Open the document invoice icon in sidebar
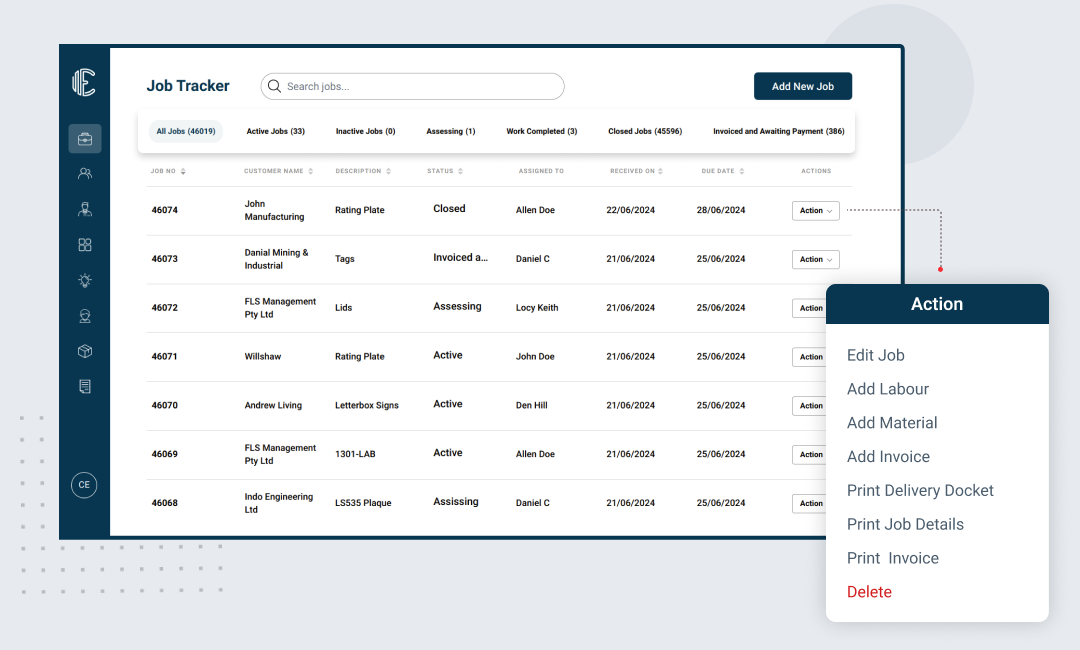 85,386
